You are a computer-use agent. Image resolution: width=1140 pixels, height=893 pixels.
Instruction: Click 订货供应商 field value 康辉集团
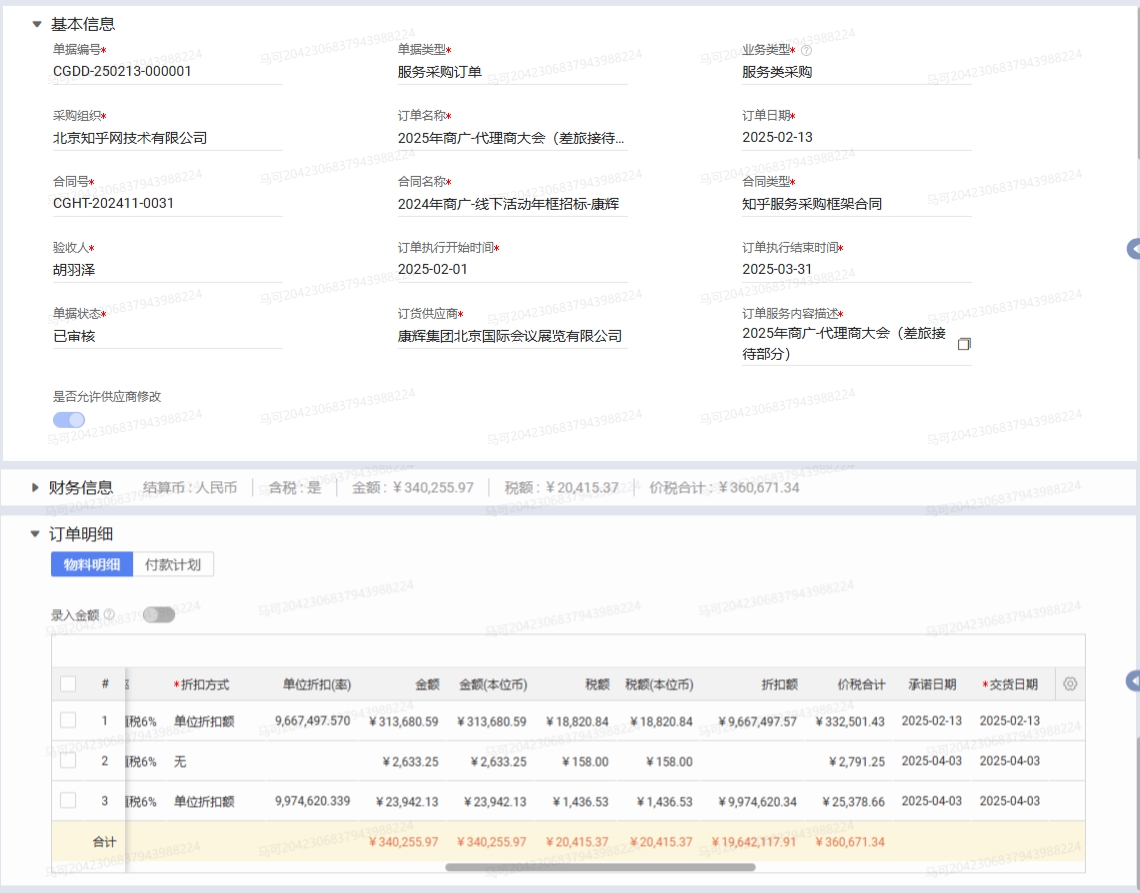tap(511, 336)
